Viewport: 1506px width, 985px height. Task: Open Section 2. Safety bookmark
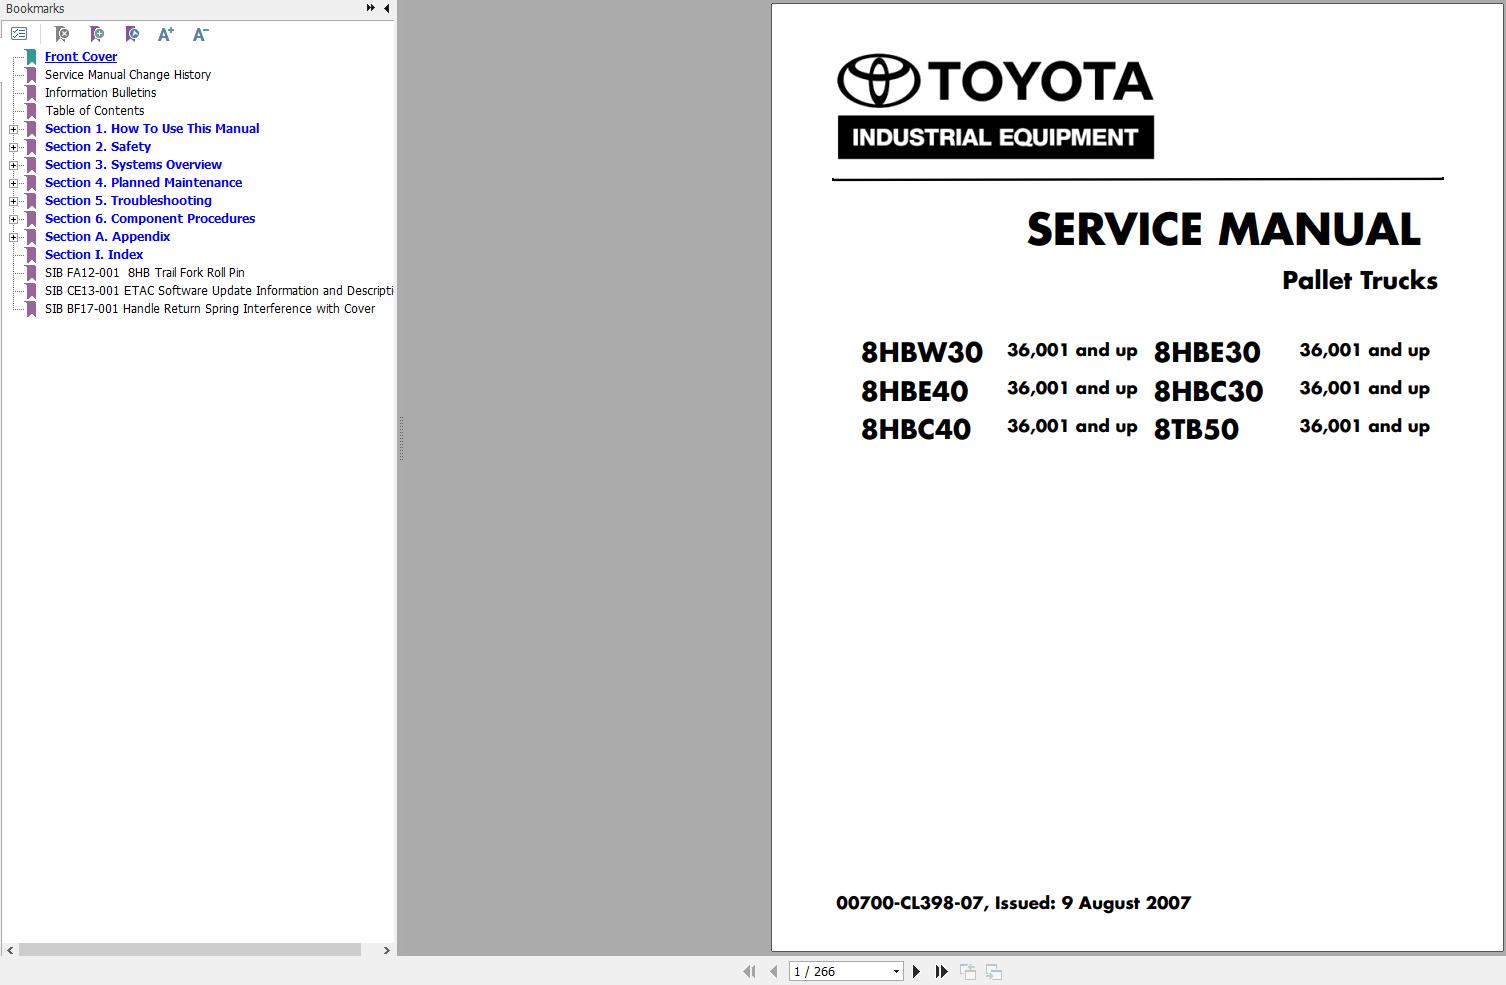coord(98,147)
